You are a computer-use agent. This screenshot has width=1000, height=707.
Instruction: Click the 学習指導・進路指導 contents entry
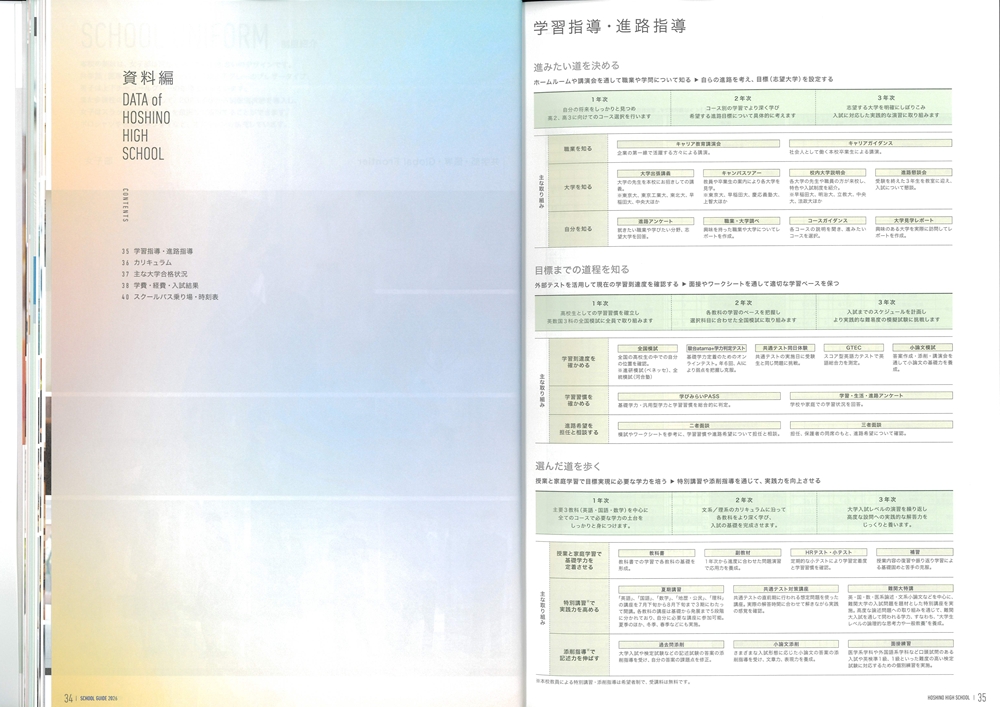165,249
